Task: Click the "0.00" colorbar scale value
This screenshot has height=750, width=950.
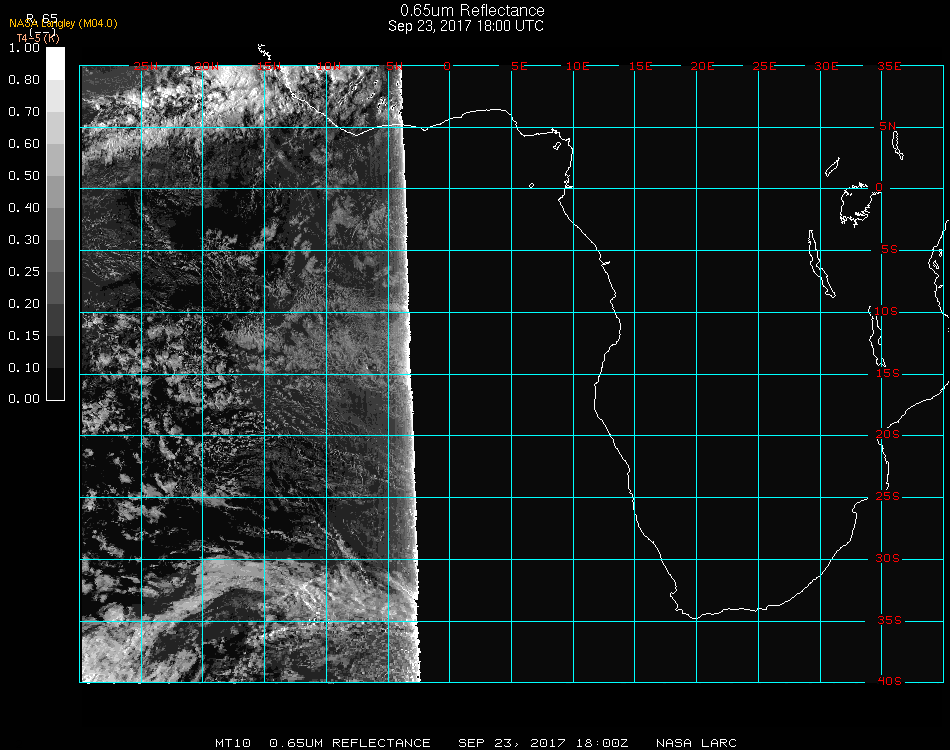Action: click(24, 399)
